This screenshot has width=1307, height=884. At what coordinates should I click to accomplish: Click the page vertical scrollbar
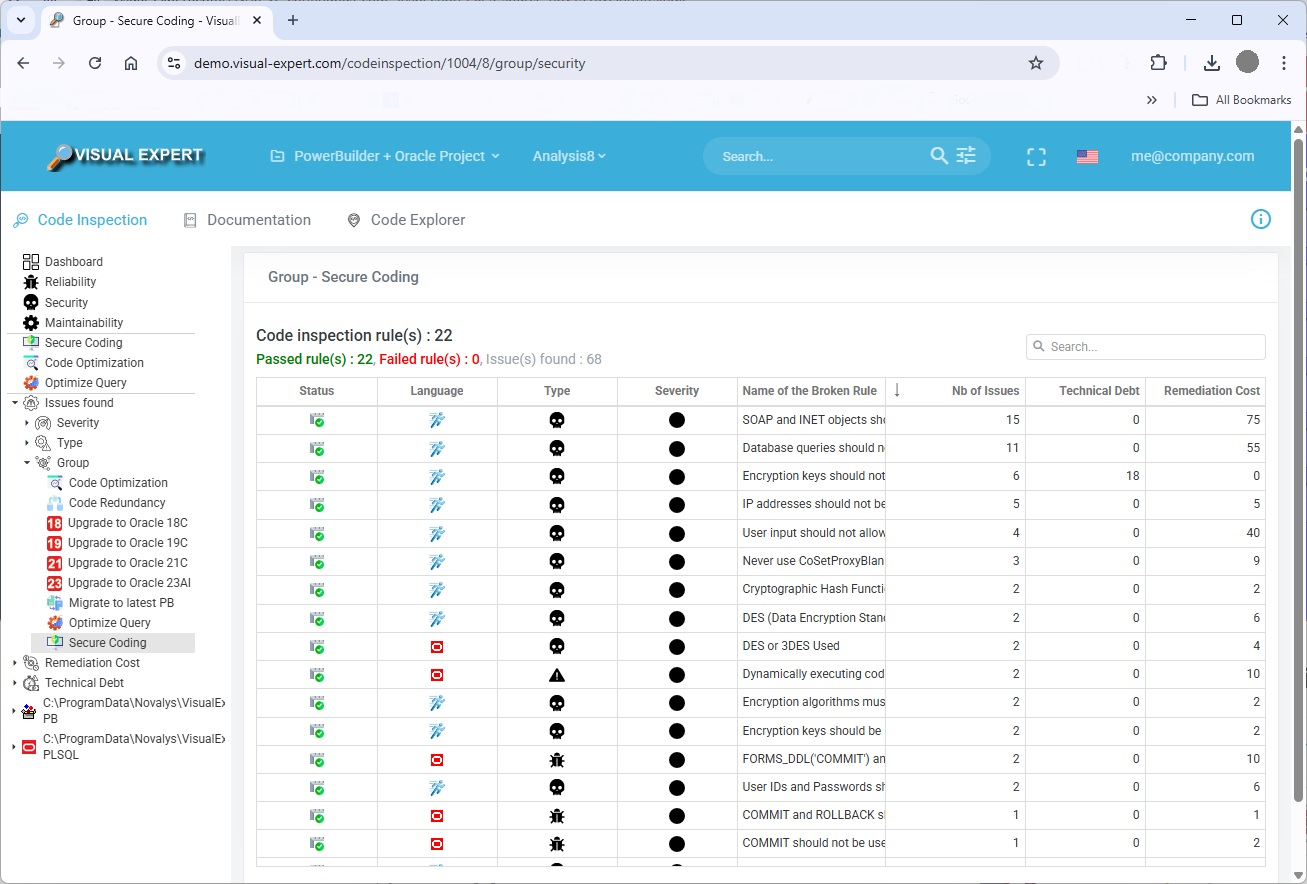tap(1298, 450)
